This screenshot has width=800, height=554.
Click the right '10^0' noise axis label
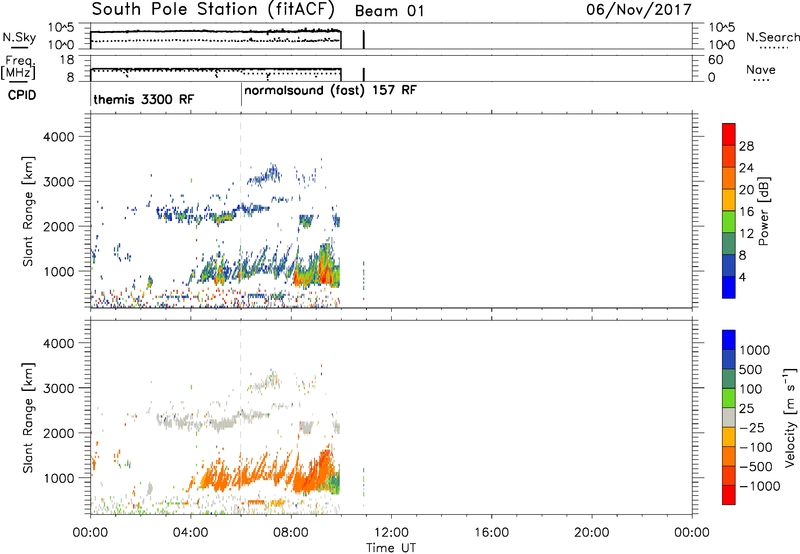(x=721, y=45)
